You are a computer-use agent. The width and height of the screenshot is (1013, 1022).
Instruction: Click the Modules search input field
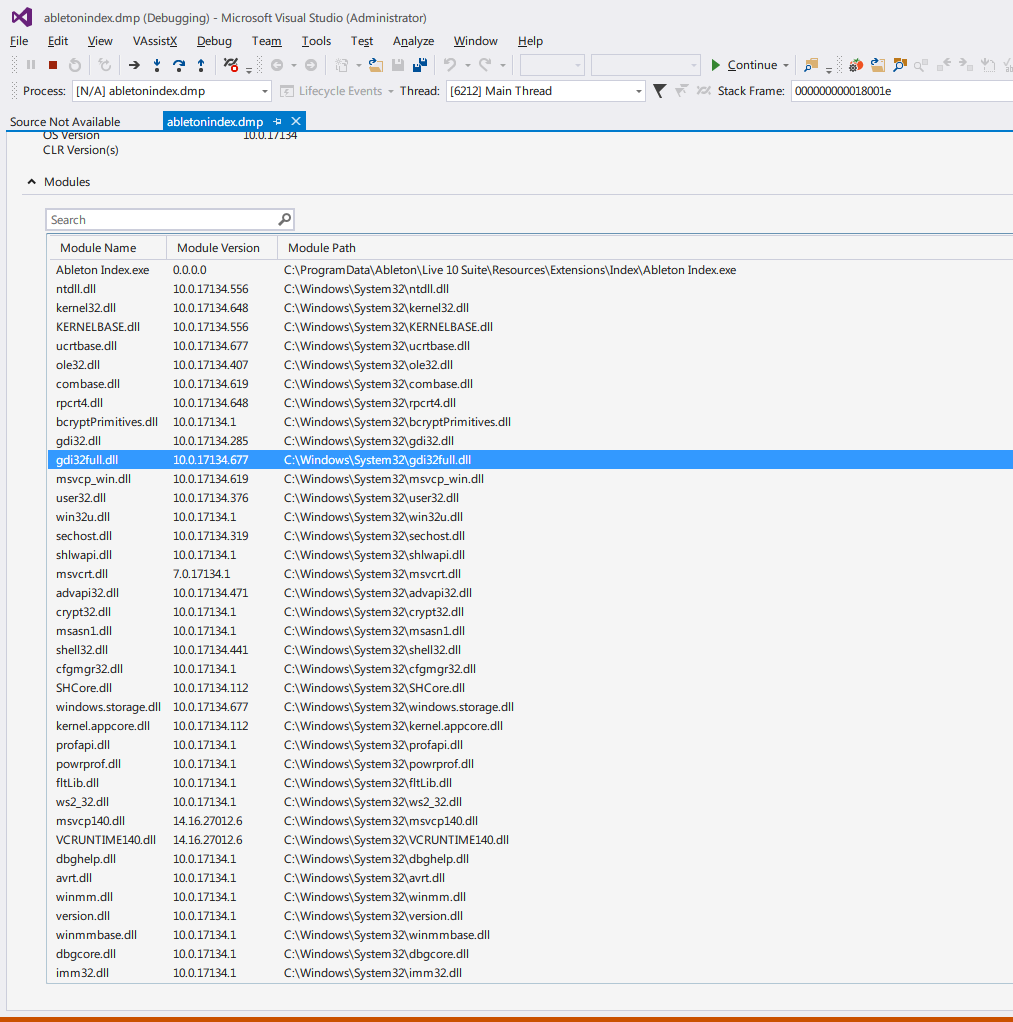(x=163, y=220)
